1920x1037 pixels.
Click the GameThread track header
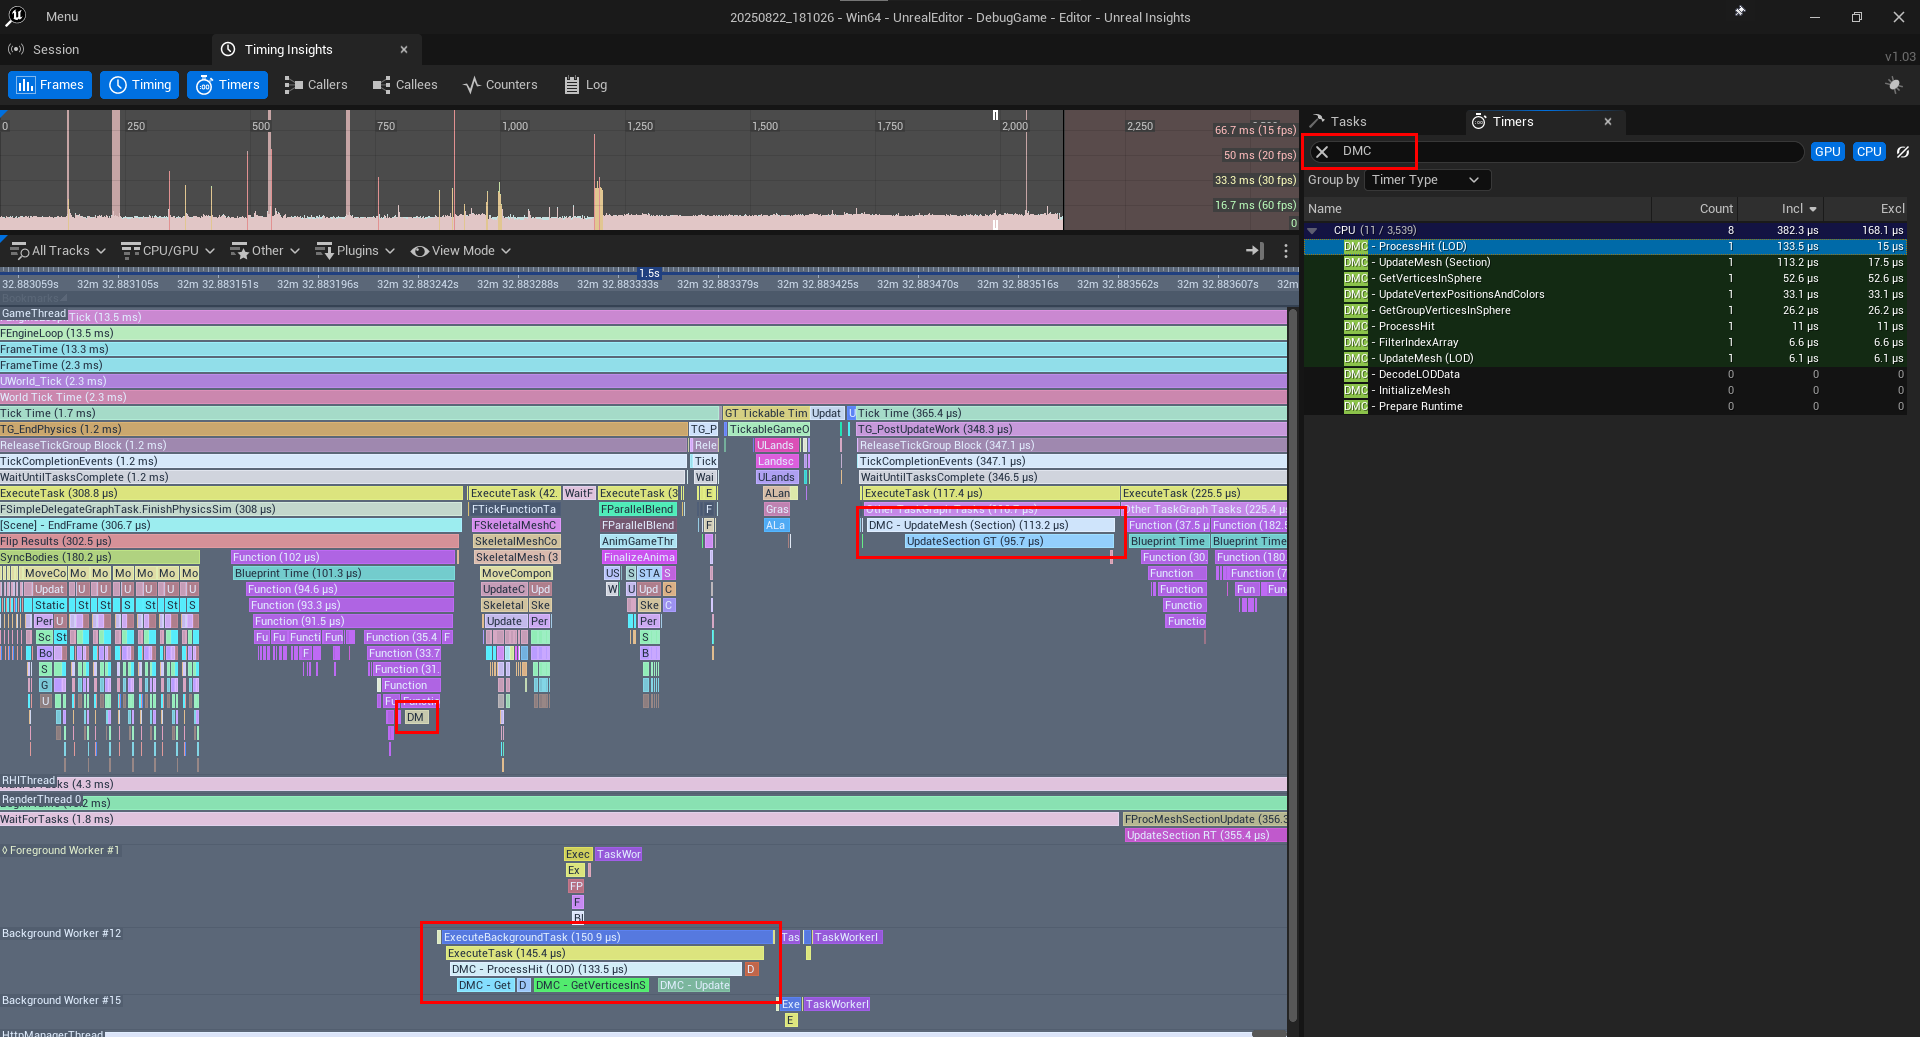tap(34, 313)
